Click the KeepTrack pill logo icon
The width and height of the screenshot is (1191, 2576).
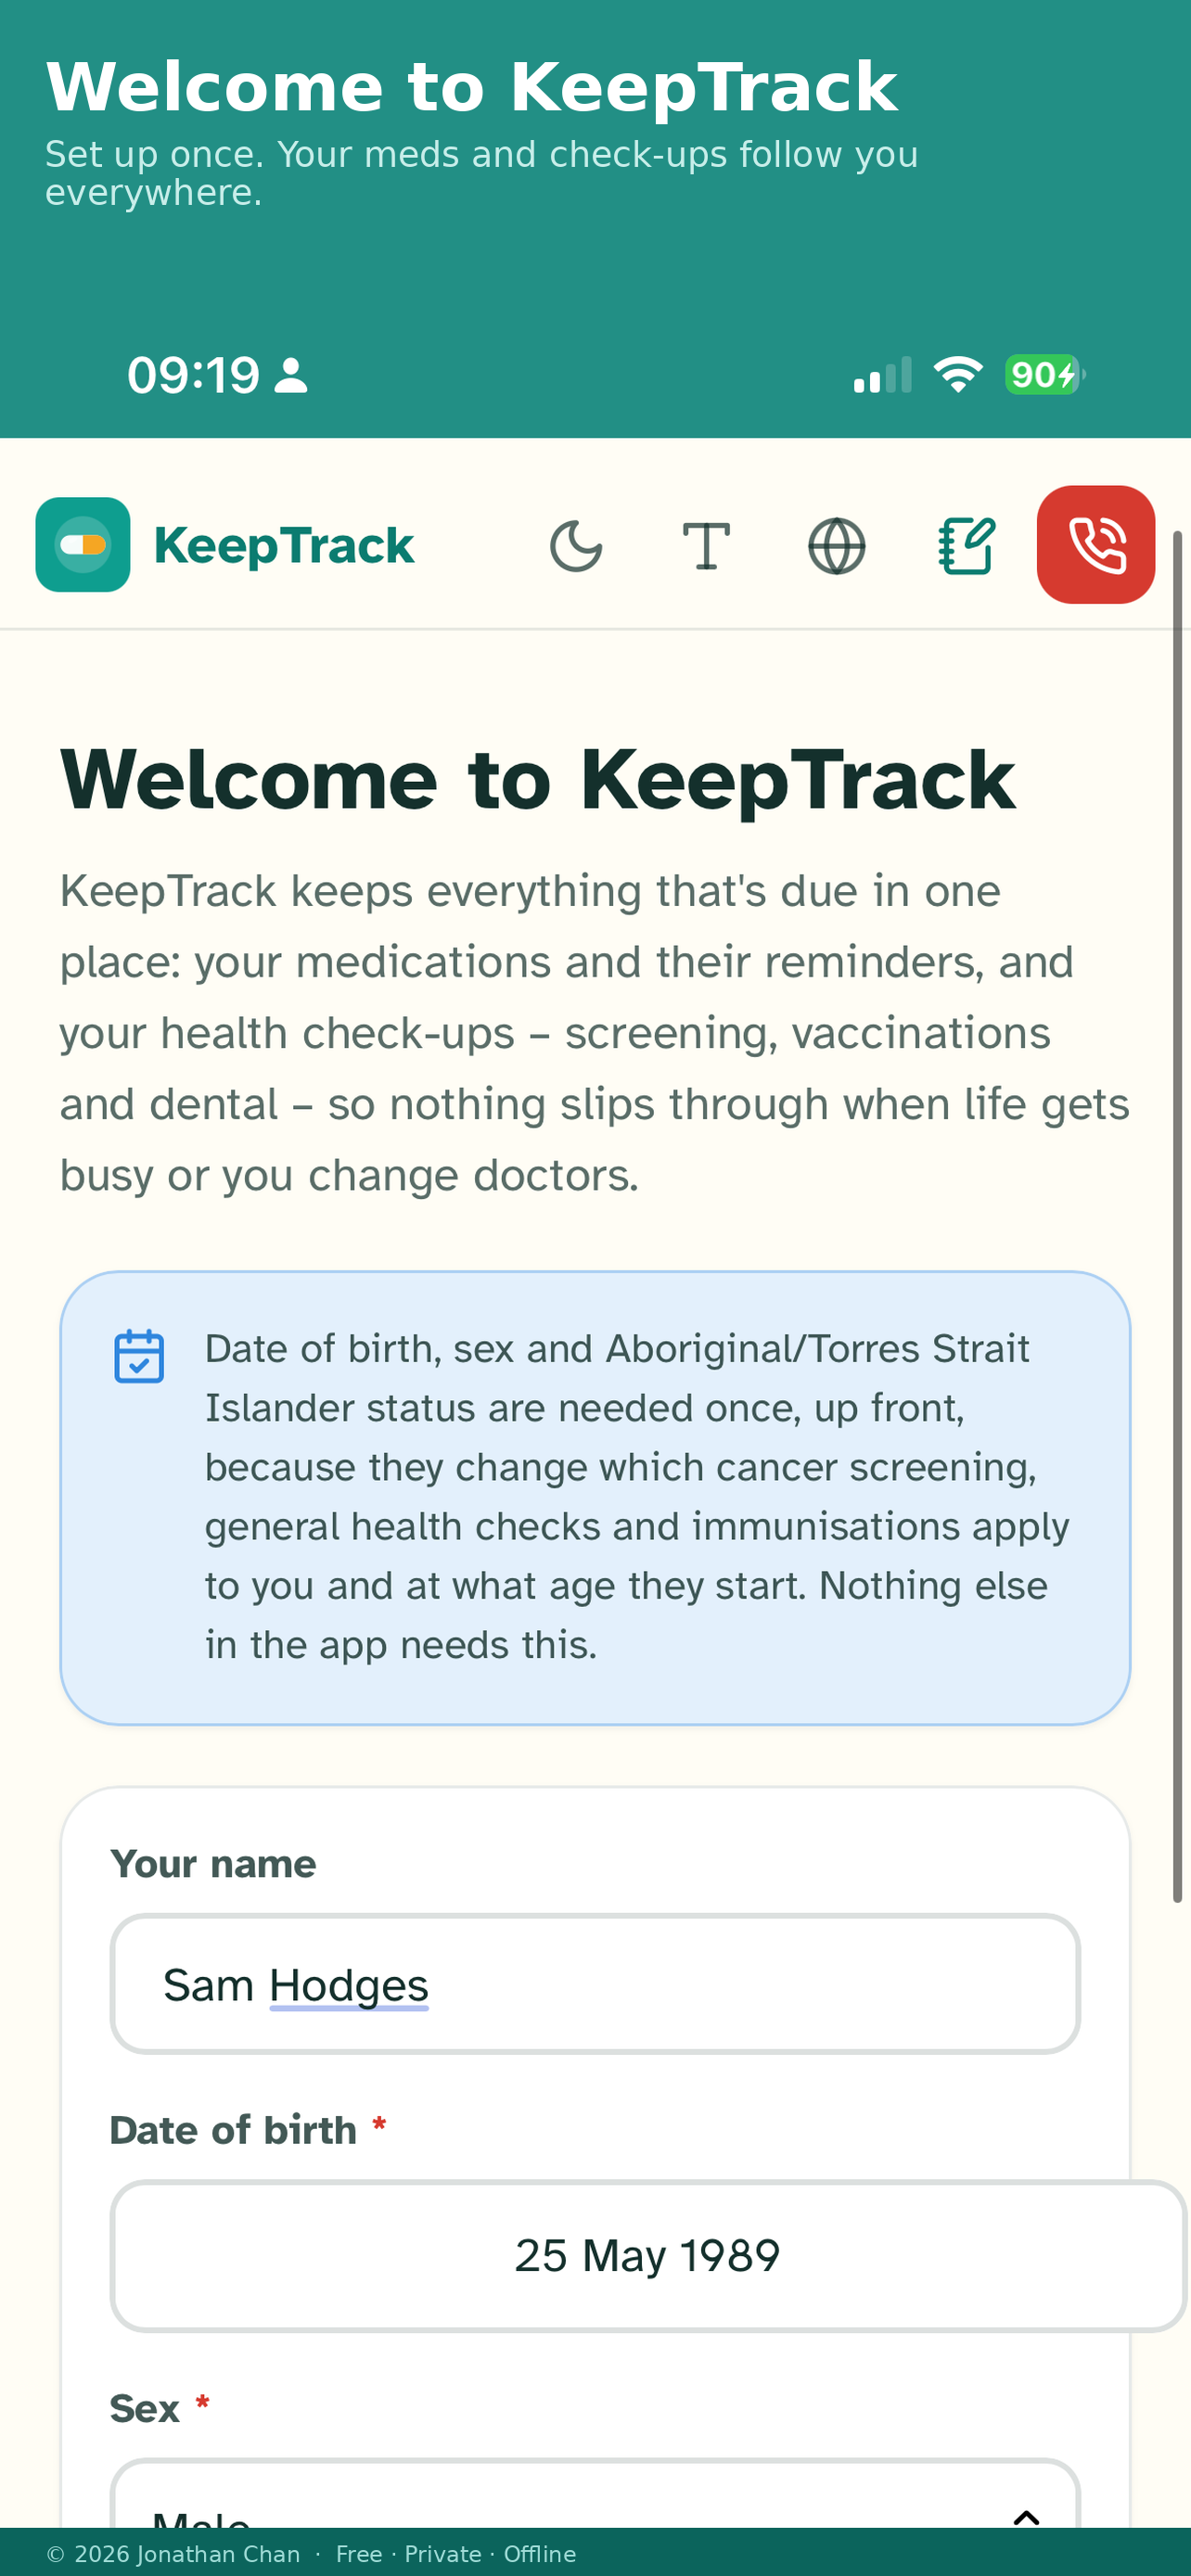[x=83, y=545]
